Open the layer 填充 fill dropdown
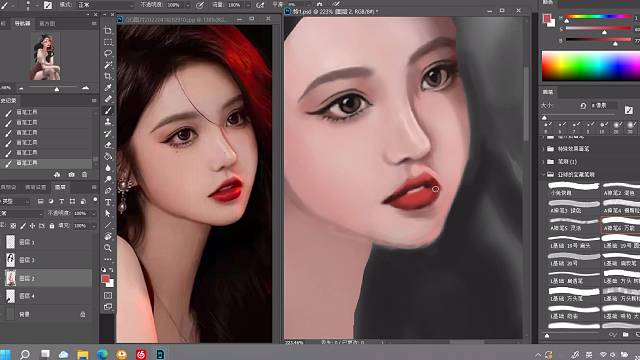The width and height of the screenshot is (640, 360). click(x=93, y=225)
